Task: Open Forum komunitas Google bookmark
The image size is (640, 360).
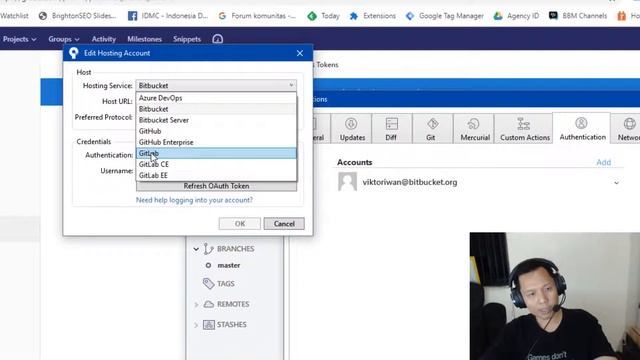Action: [x=257, y=16]
